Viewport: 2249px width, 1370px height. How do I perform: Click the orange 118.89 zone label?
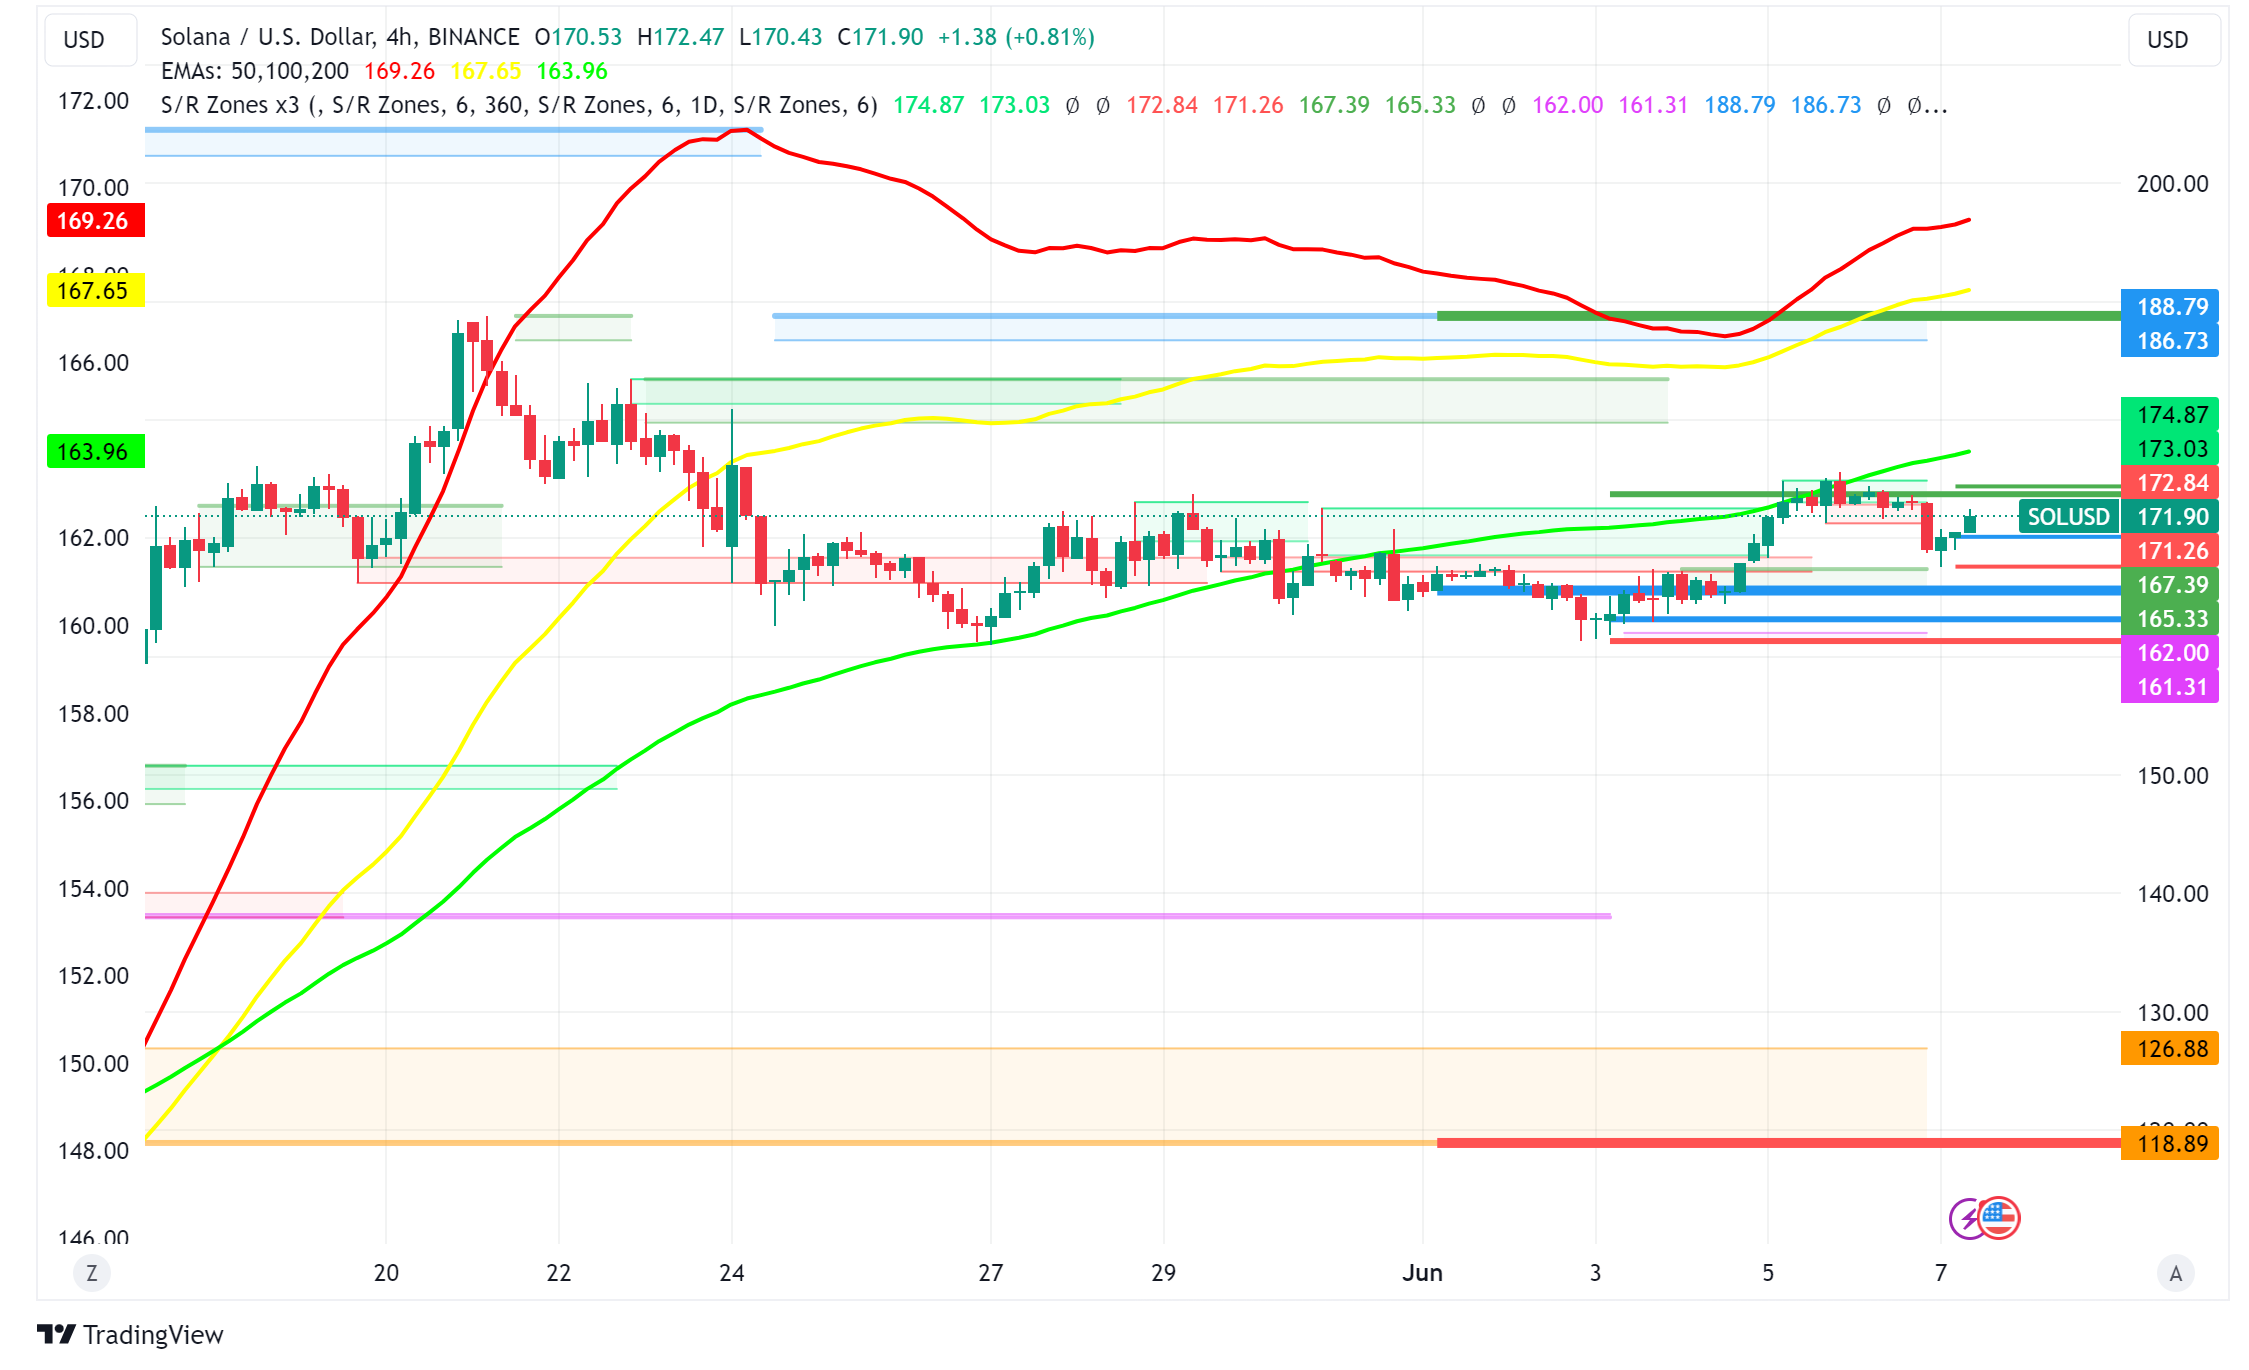(2170, 1142)
